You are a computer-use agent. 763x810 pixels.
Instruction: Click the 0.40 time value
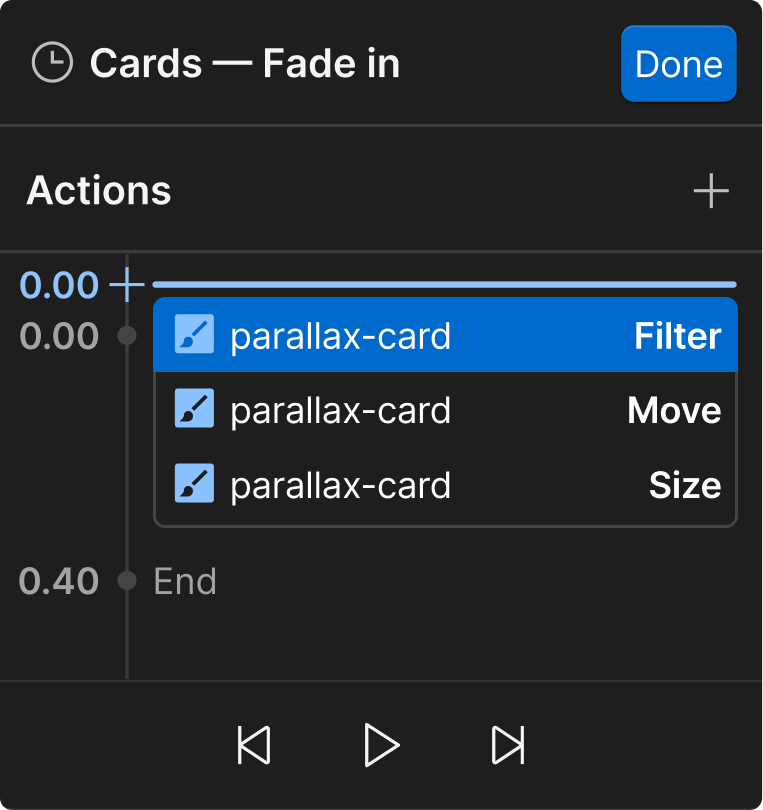point(60,581)
